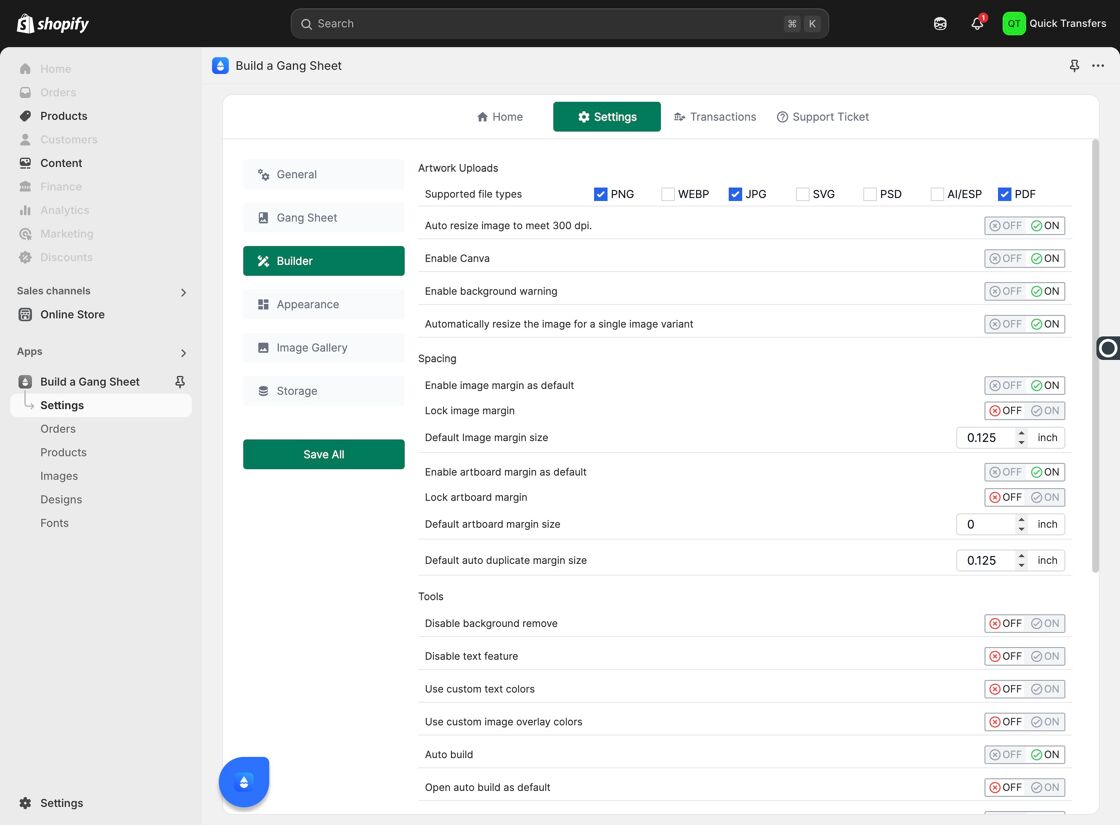The height and width of the screenshot is (825, 1120).
Task: Click the Shopify logo
Action: click(x=53, y=24)
